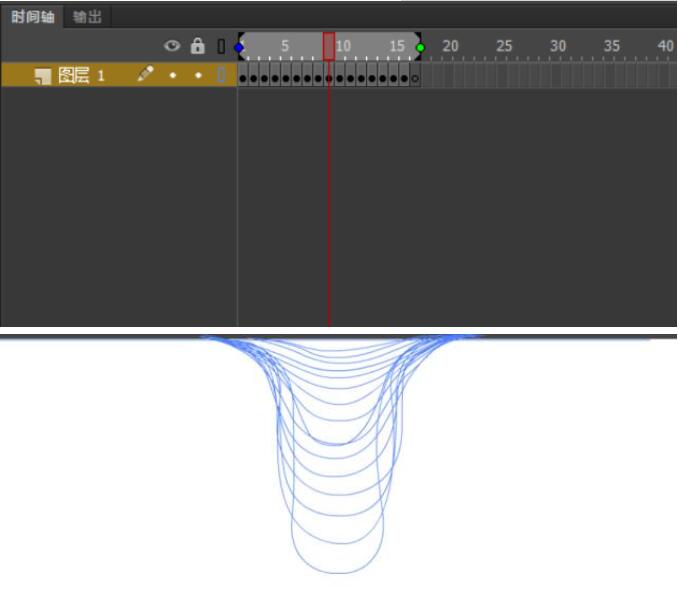The height and width of the screenshot is (614, 679).
Task: Toggle outline view for all layers
Action: tap(221, 46)
